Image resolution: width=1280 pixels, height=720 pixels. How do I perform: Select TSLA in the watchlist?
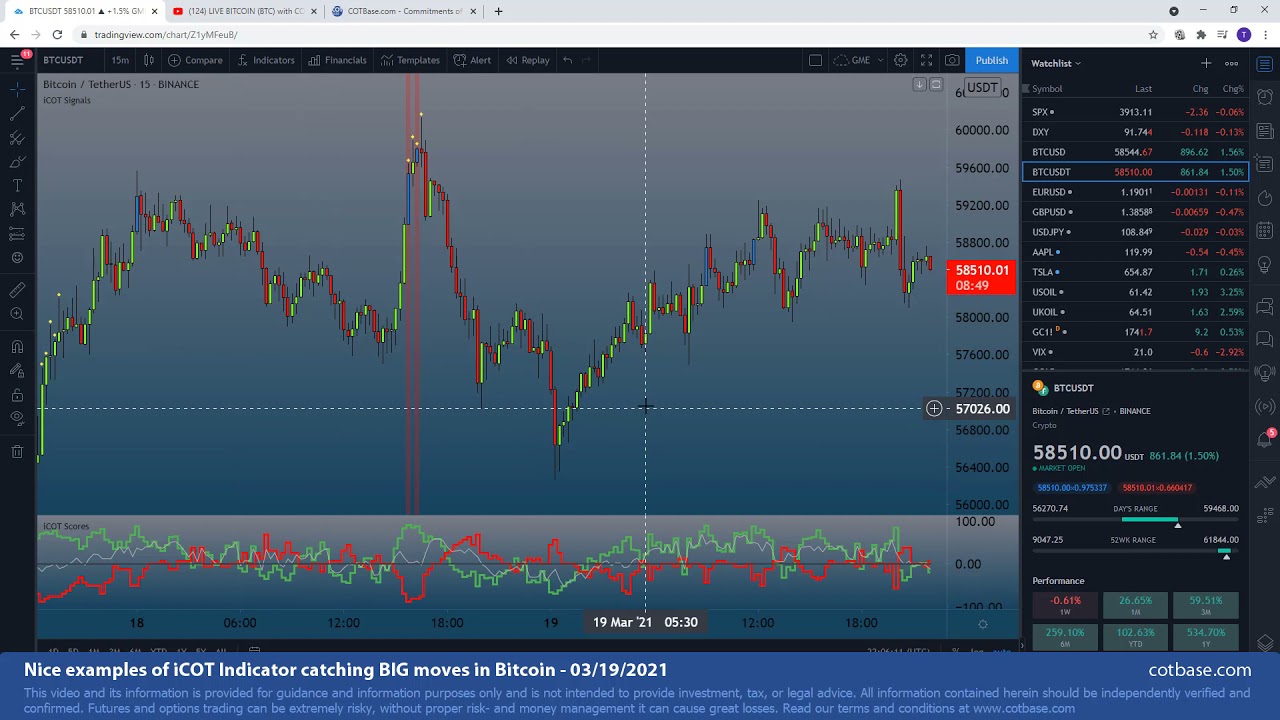(1136, 272)
